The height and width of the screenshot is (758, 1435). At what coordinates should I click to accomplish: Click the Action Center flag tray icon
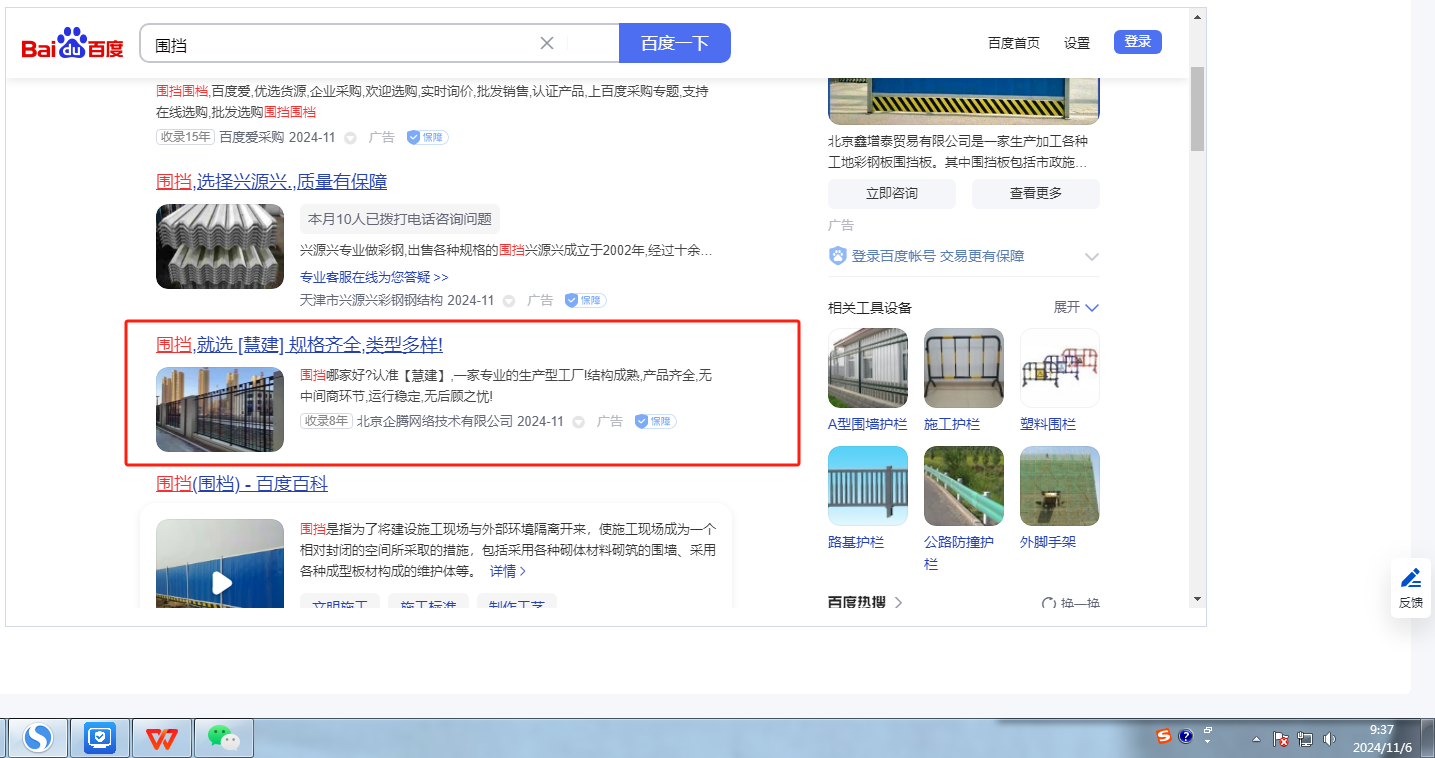[1281, 739]
